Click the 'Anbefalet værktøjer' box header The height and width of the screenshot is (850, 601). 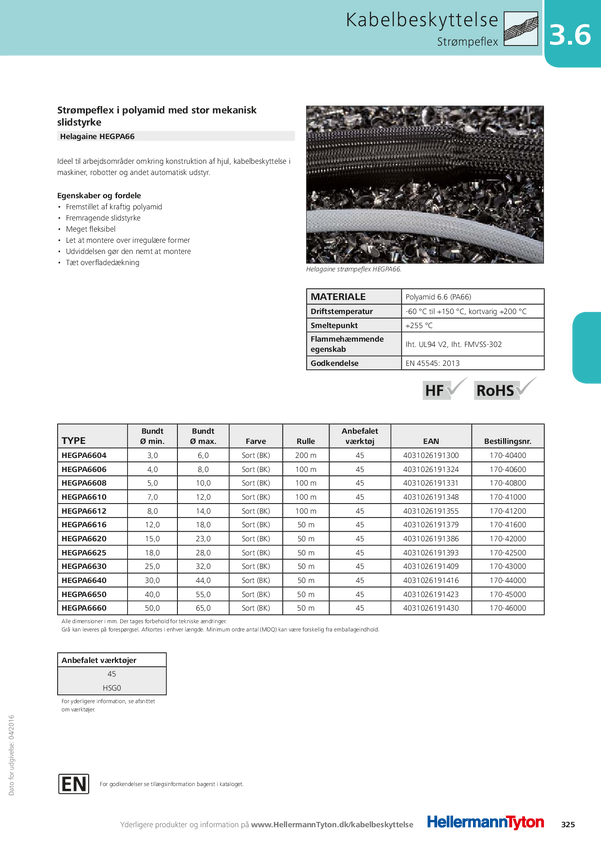click(x=112, y=660)
